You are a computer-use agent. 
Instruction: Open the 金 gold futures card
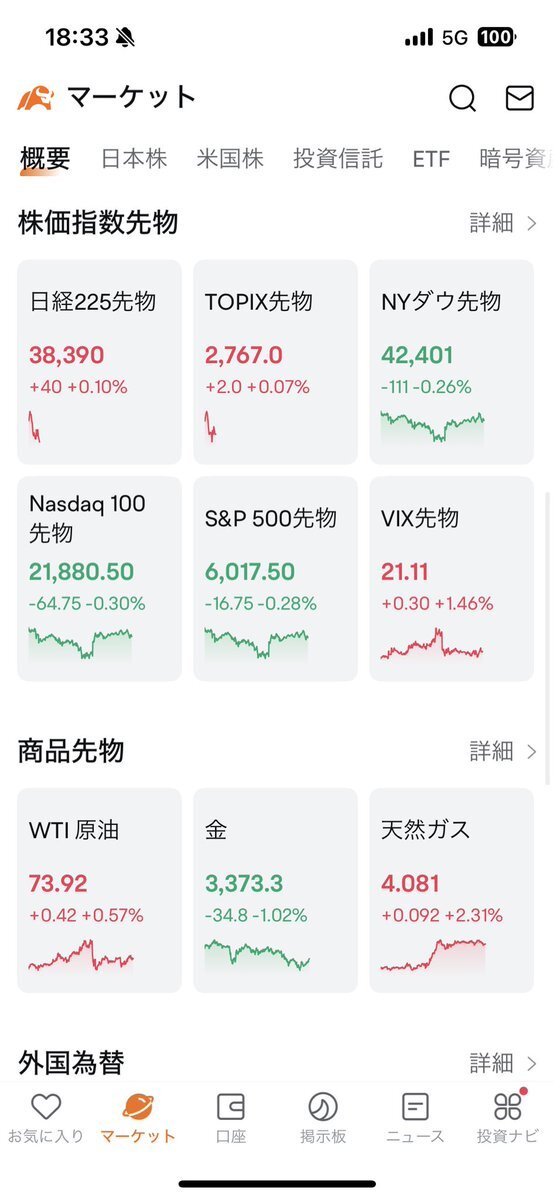click(x=275, y=891)
